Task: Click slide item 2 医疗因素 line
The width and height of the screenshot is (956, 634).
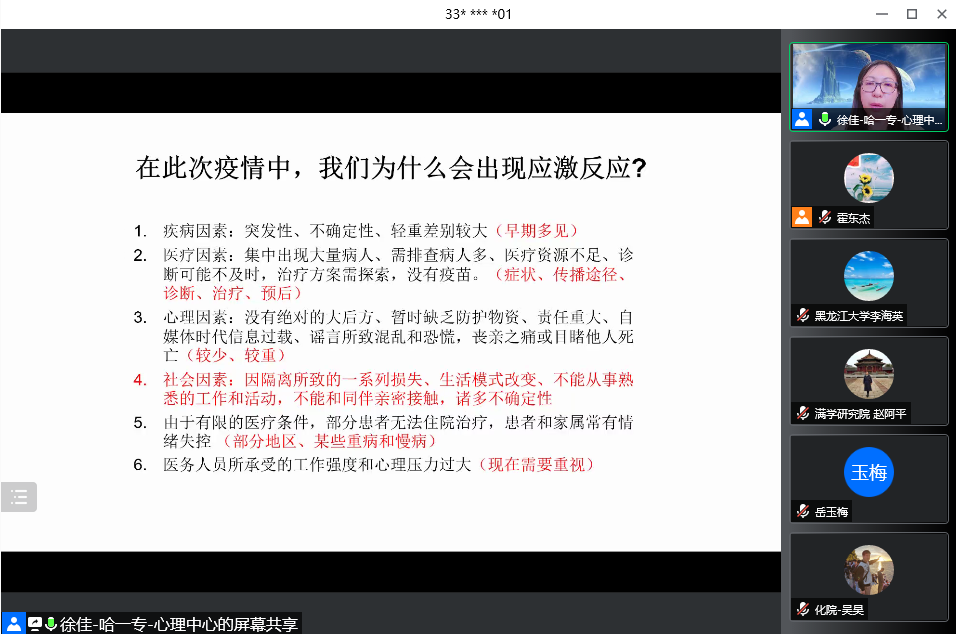Action: pos(383,274)
